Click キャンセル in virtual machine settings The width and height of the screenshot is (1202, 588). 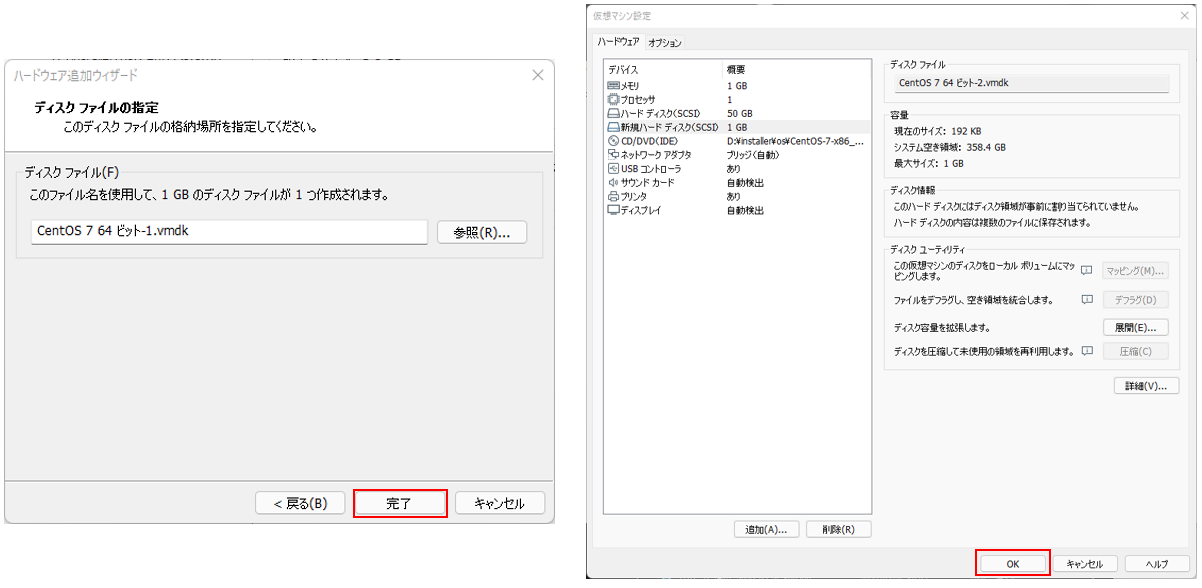point(1085,564)
